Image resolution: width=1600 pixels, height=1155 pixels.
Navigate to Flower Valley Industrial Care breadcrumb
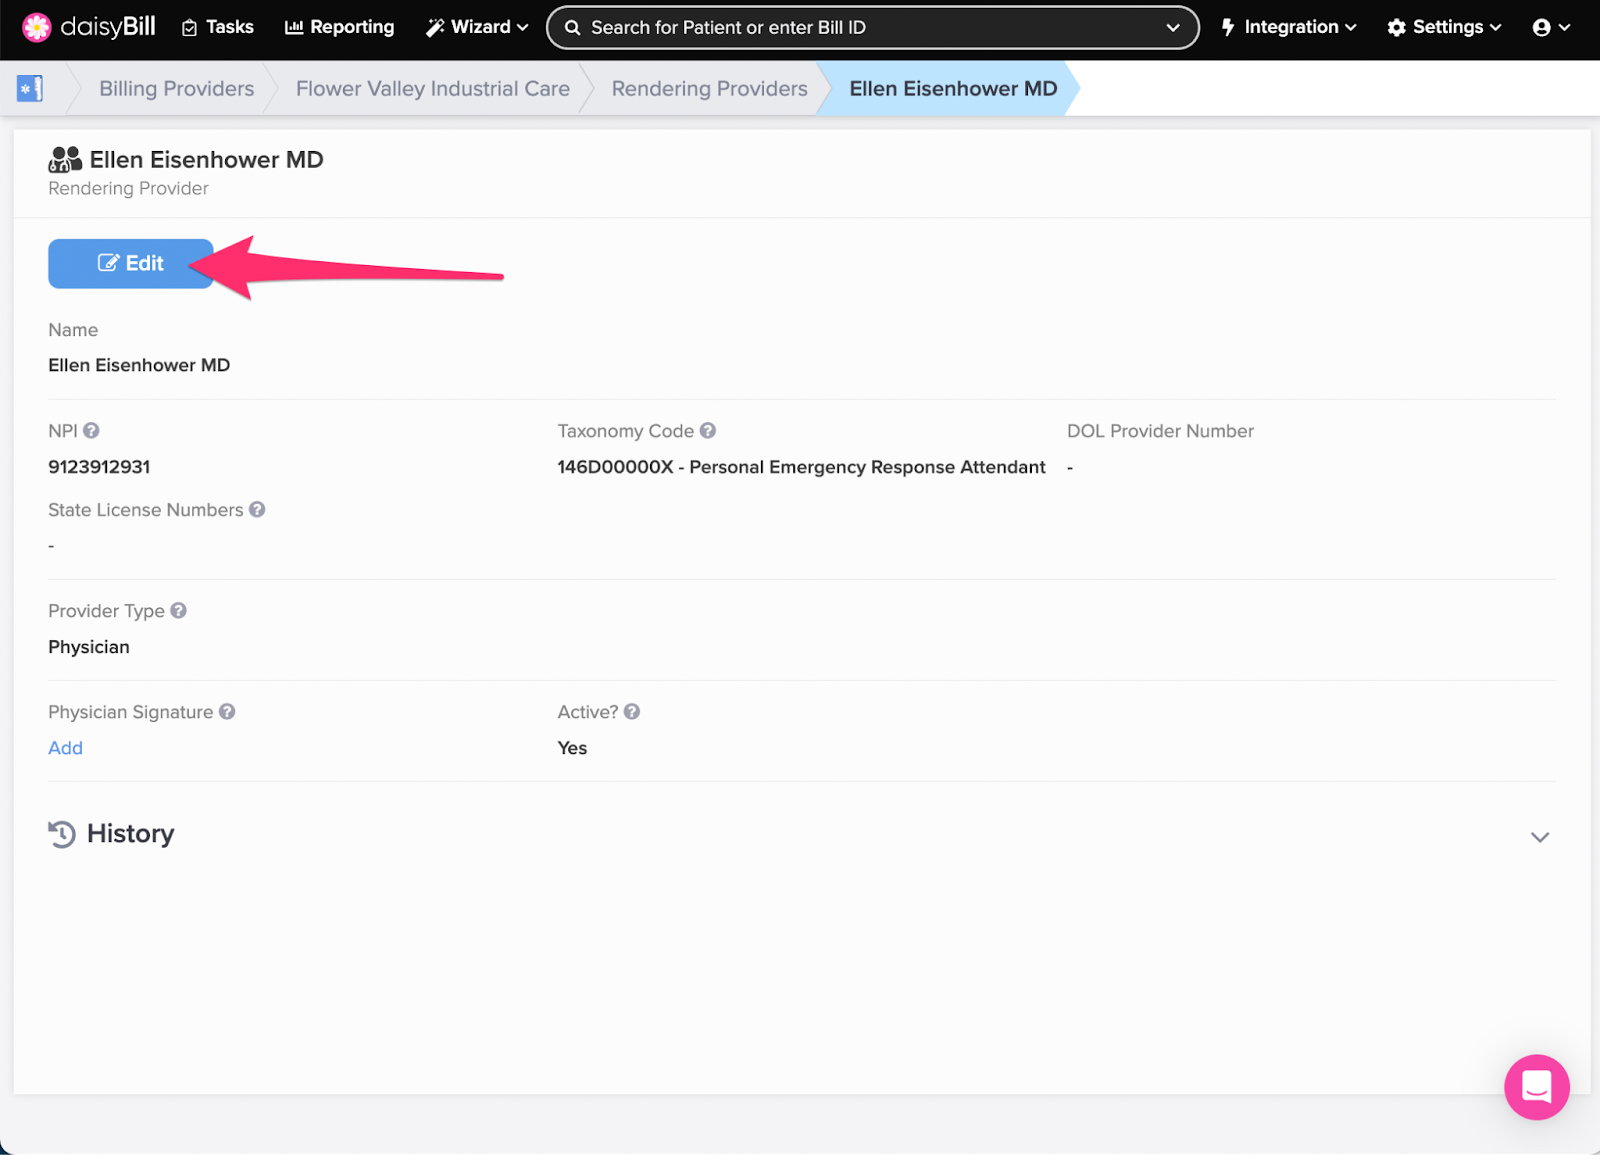432,89
